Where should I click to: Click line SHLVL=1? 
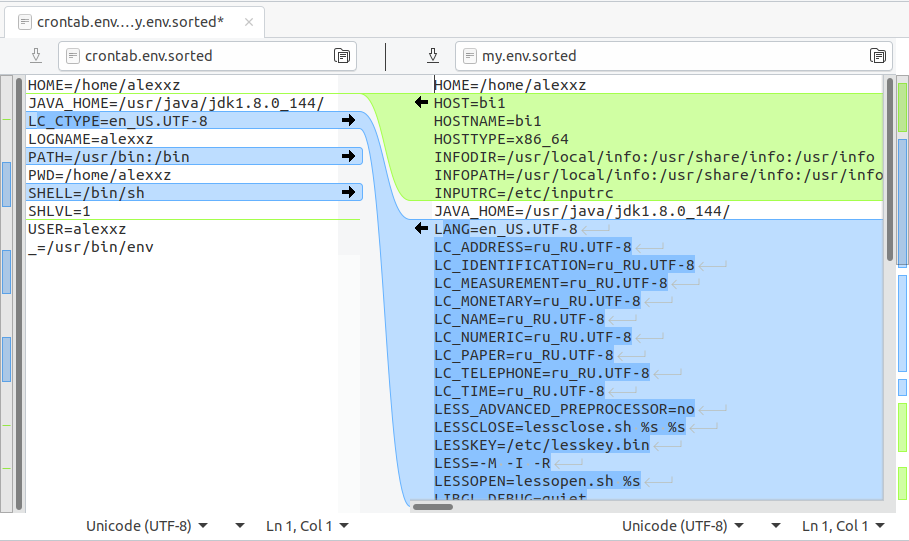point(59,210)
